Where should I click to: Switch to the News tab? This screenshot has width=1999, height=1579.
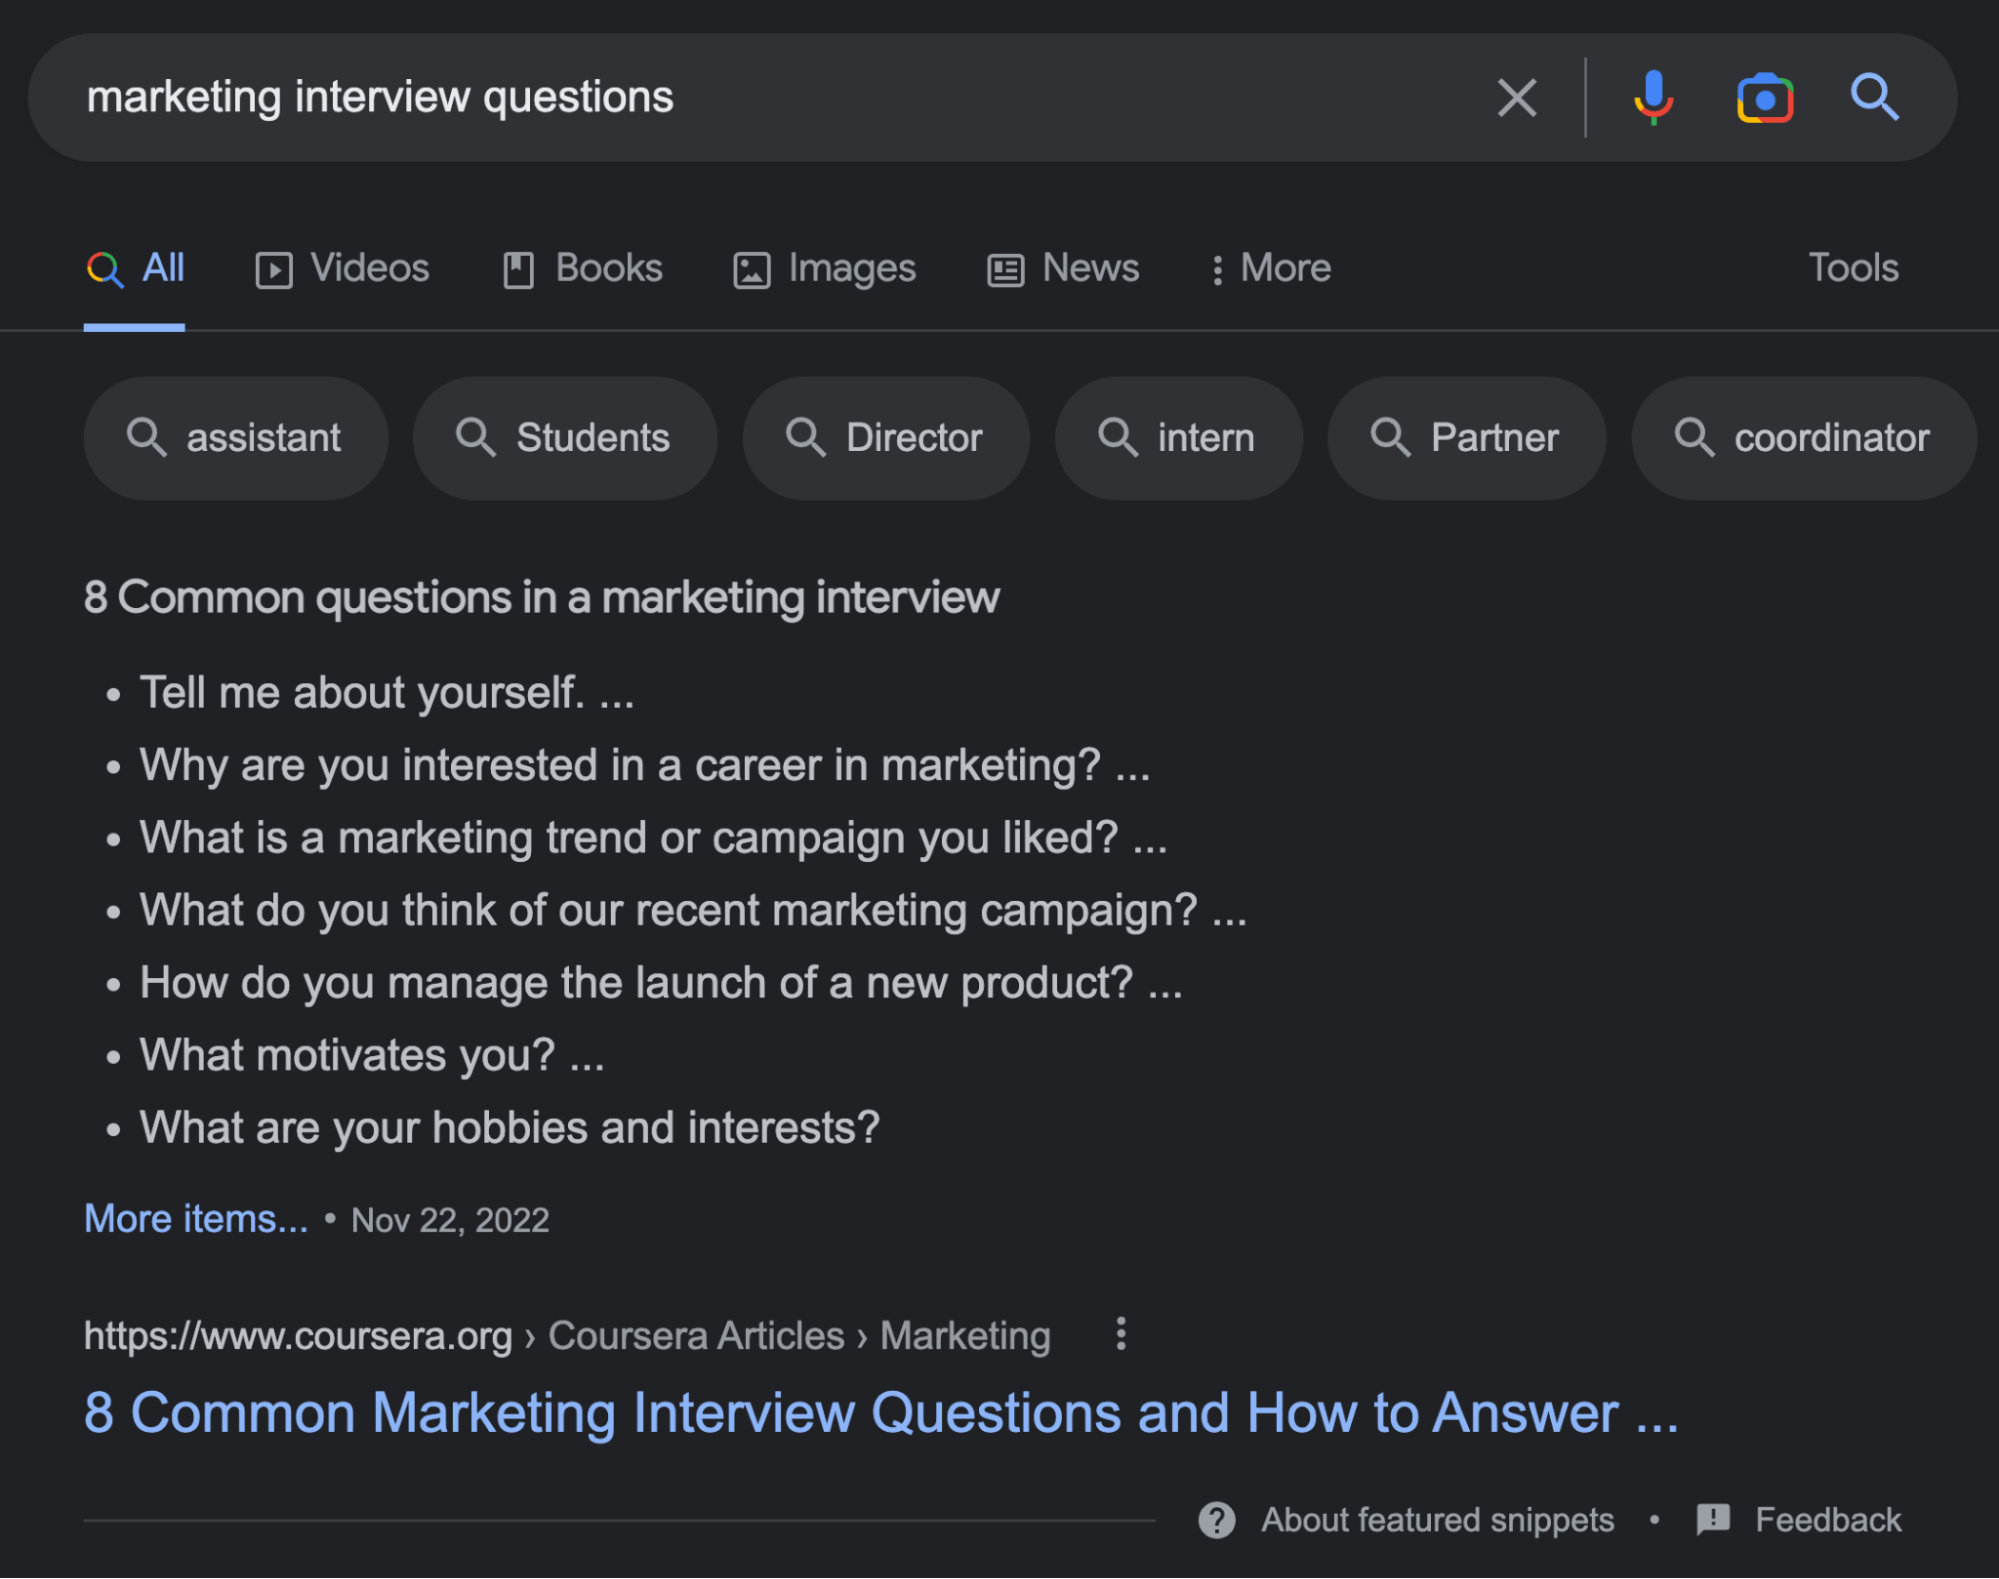(x=1062, y=268)
